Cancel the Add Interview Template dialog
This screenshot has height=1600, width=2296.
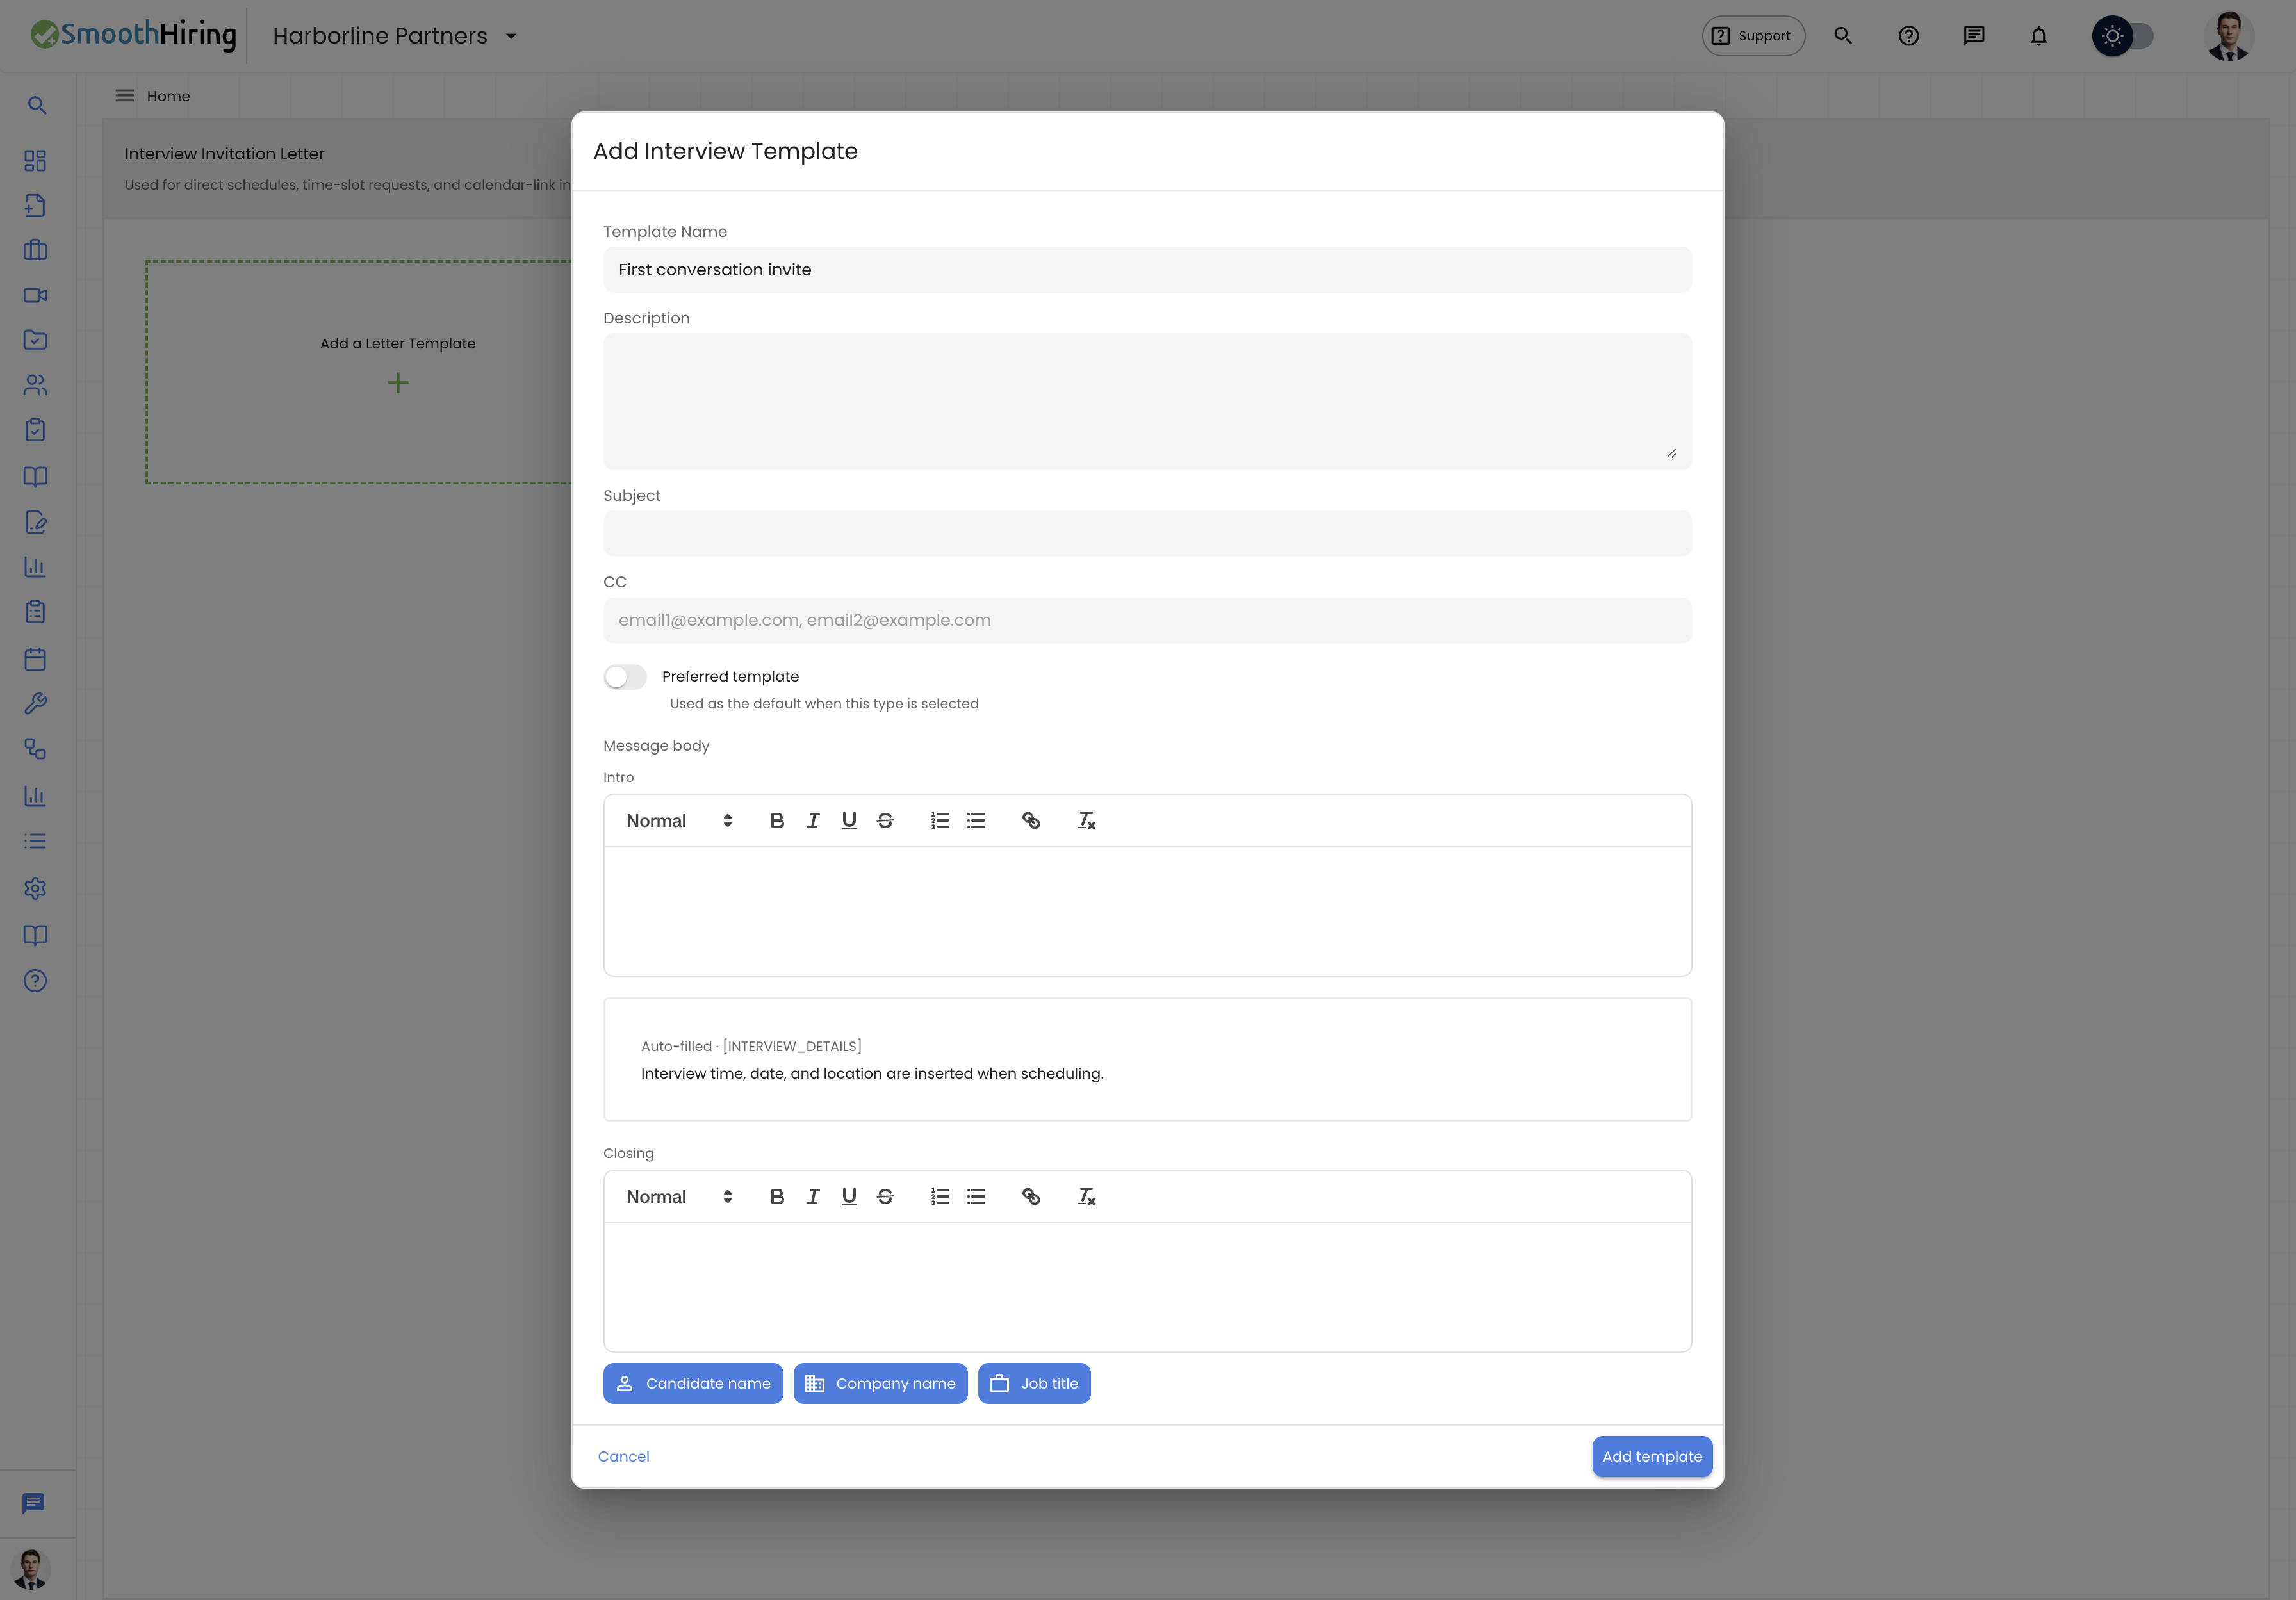[623, 1457]
